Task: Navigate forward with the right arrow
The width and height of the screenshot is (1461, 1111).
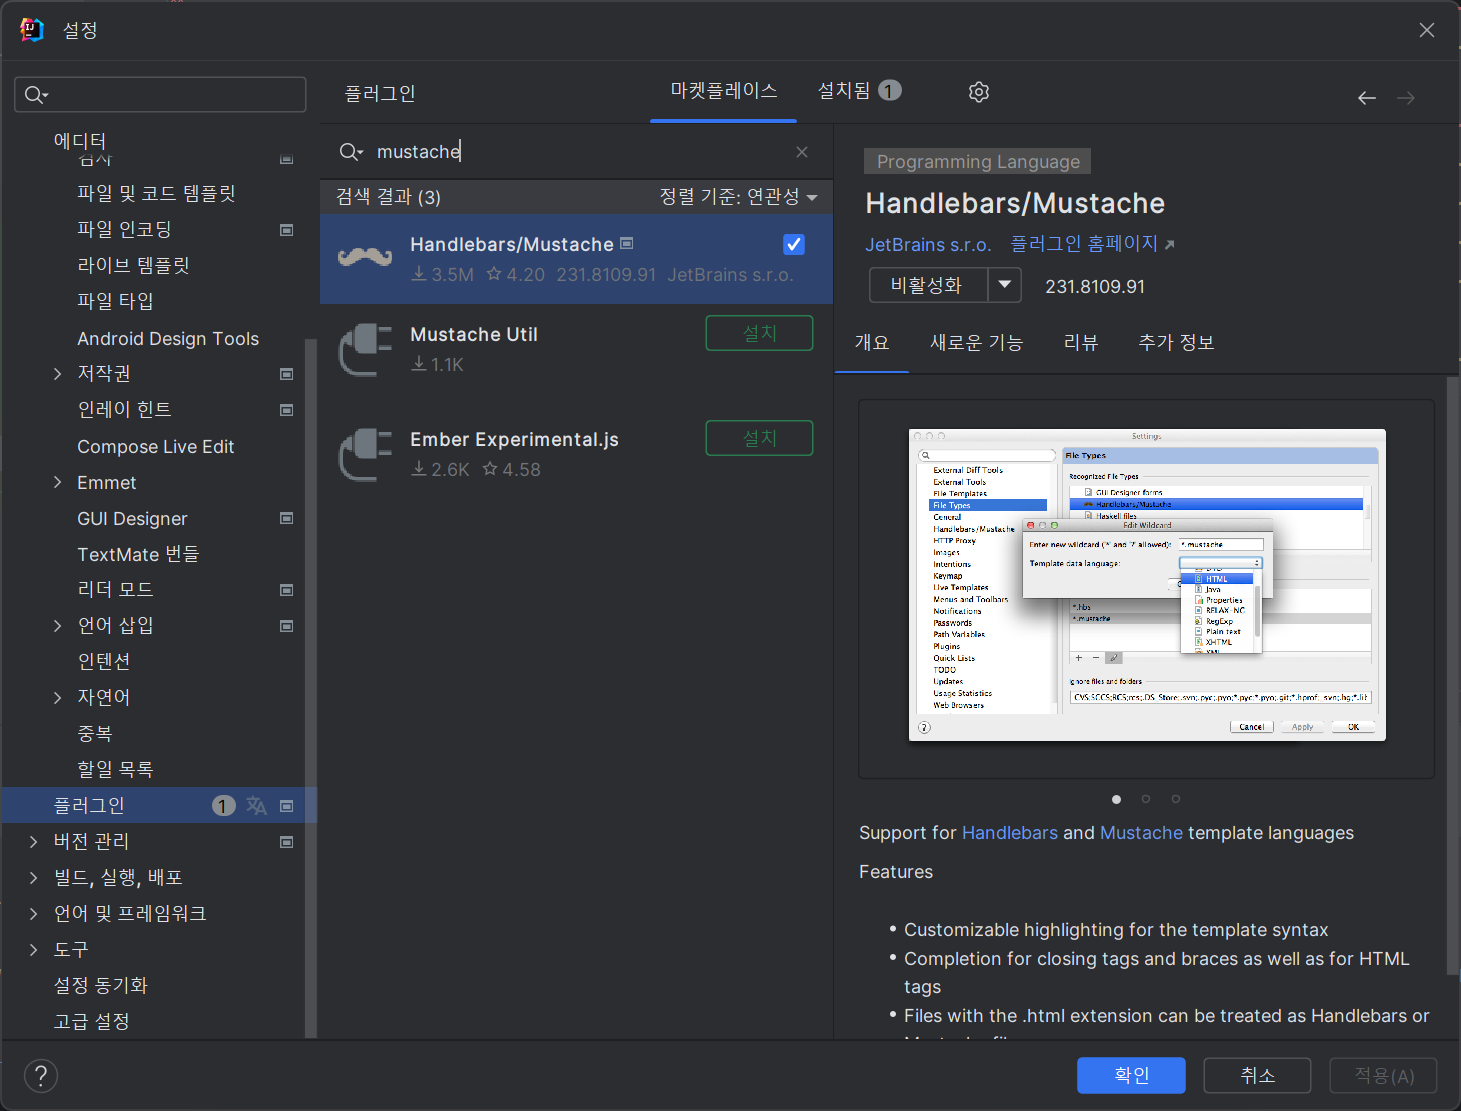Action: (1406, 98)
